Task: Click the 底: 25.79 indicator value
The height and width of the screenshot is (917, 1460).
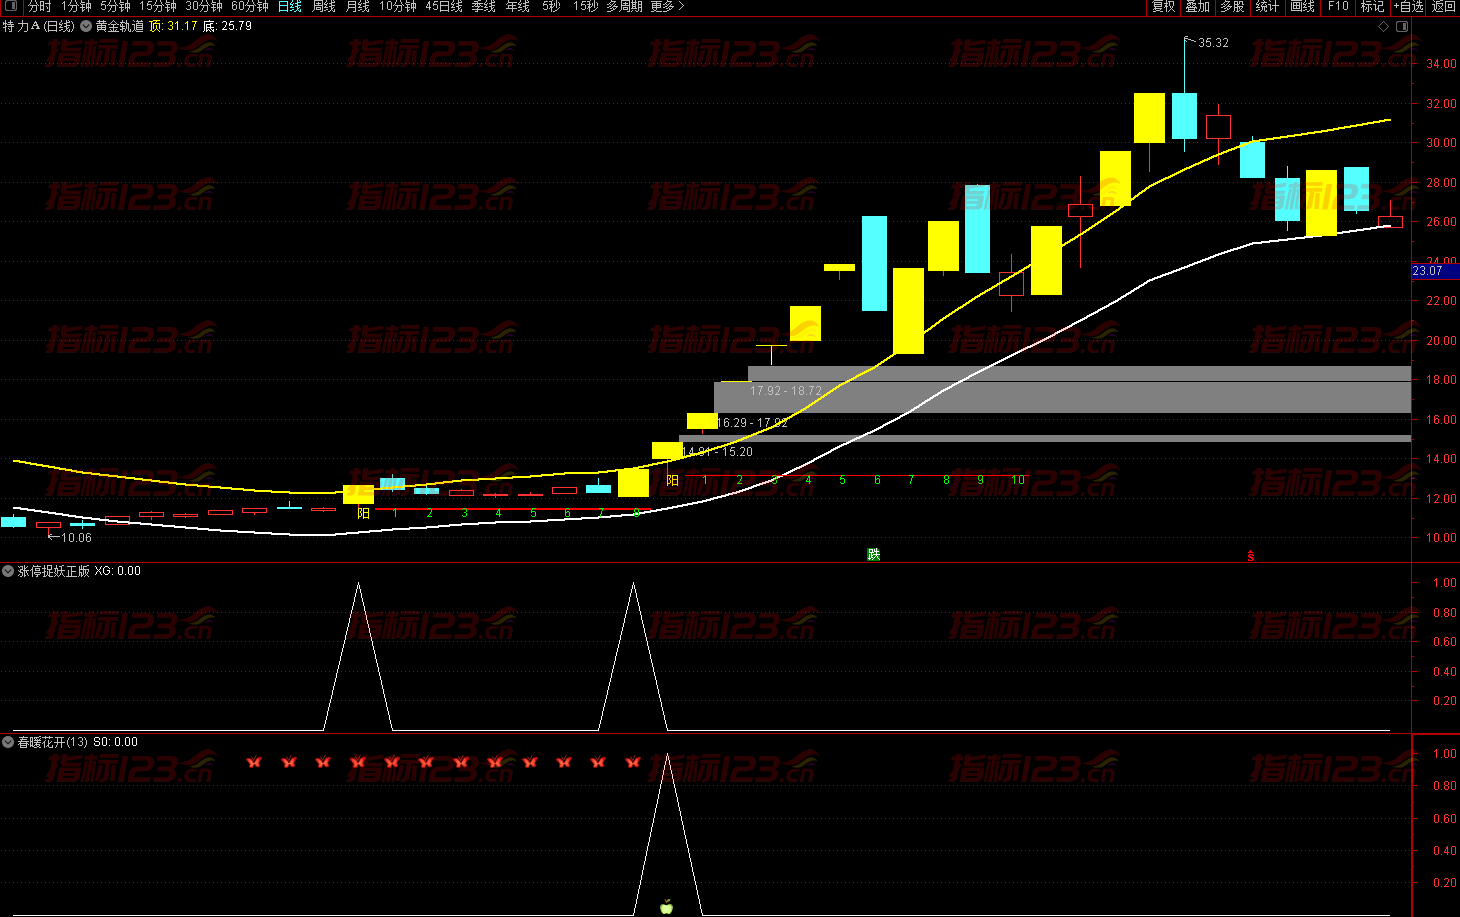Action: click(228, 27)
